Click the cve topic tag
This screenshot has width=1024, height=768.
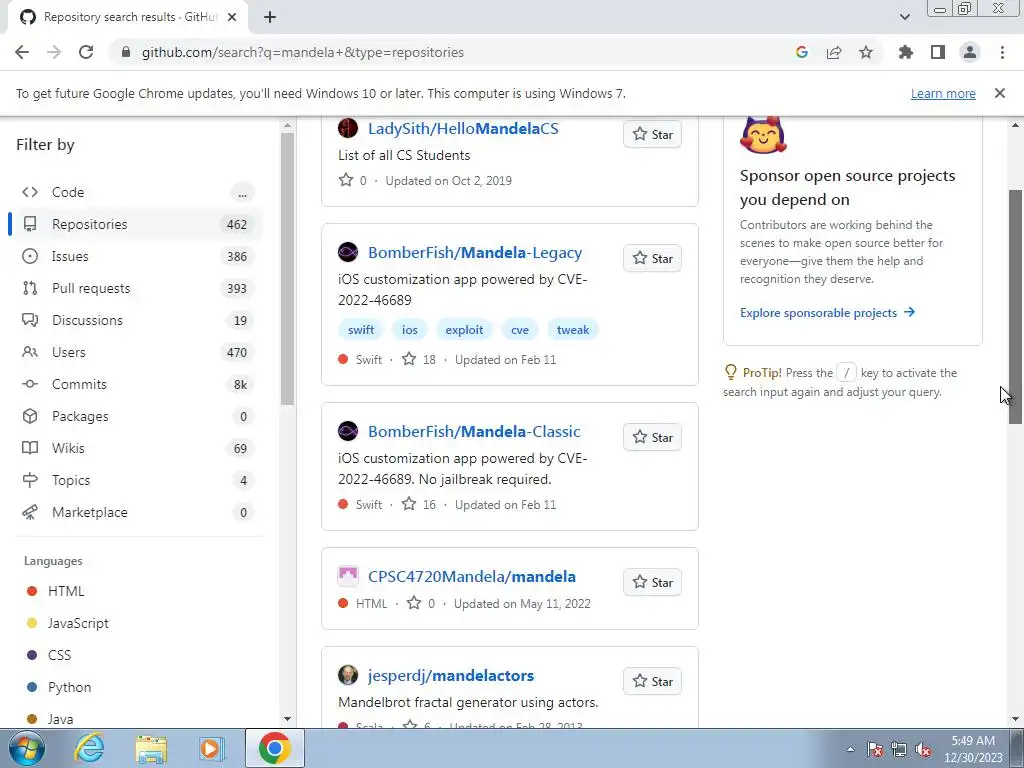[x=520, y=330]
